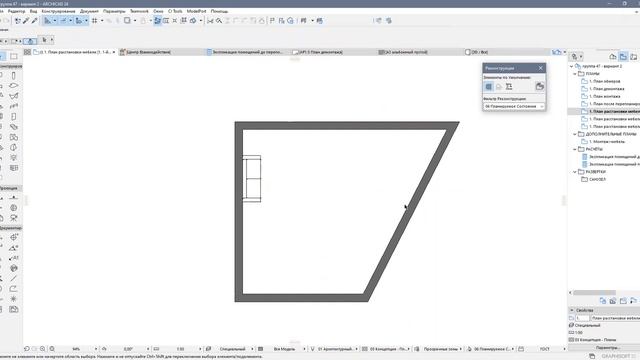Screen dimensions: 640x360
Task: Click the pick up parameters eyedropper icon
Action: [26, 20]
